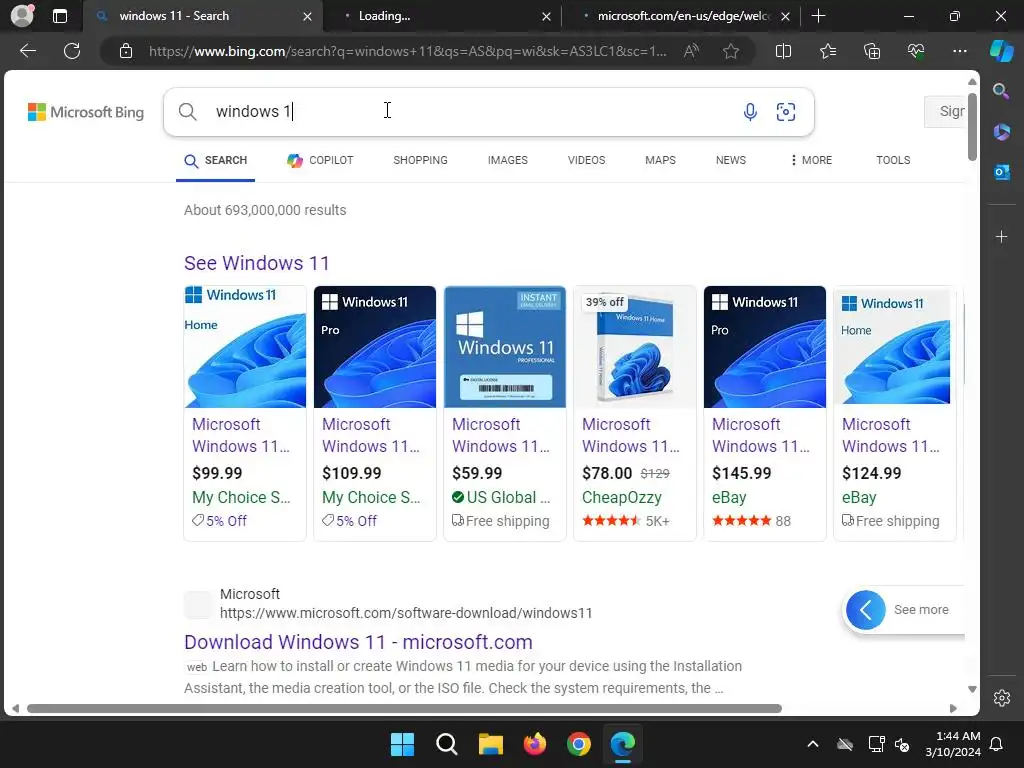This screenshot has height=768, width=1024.
Task: Click the horizontal page scrollbar thumb
Action: pyautogui.click(x=404, y=709)
